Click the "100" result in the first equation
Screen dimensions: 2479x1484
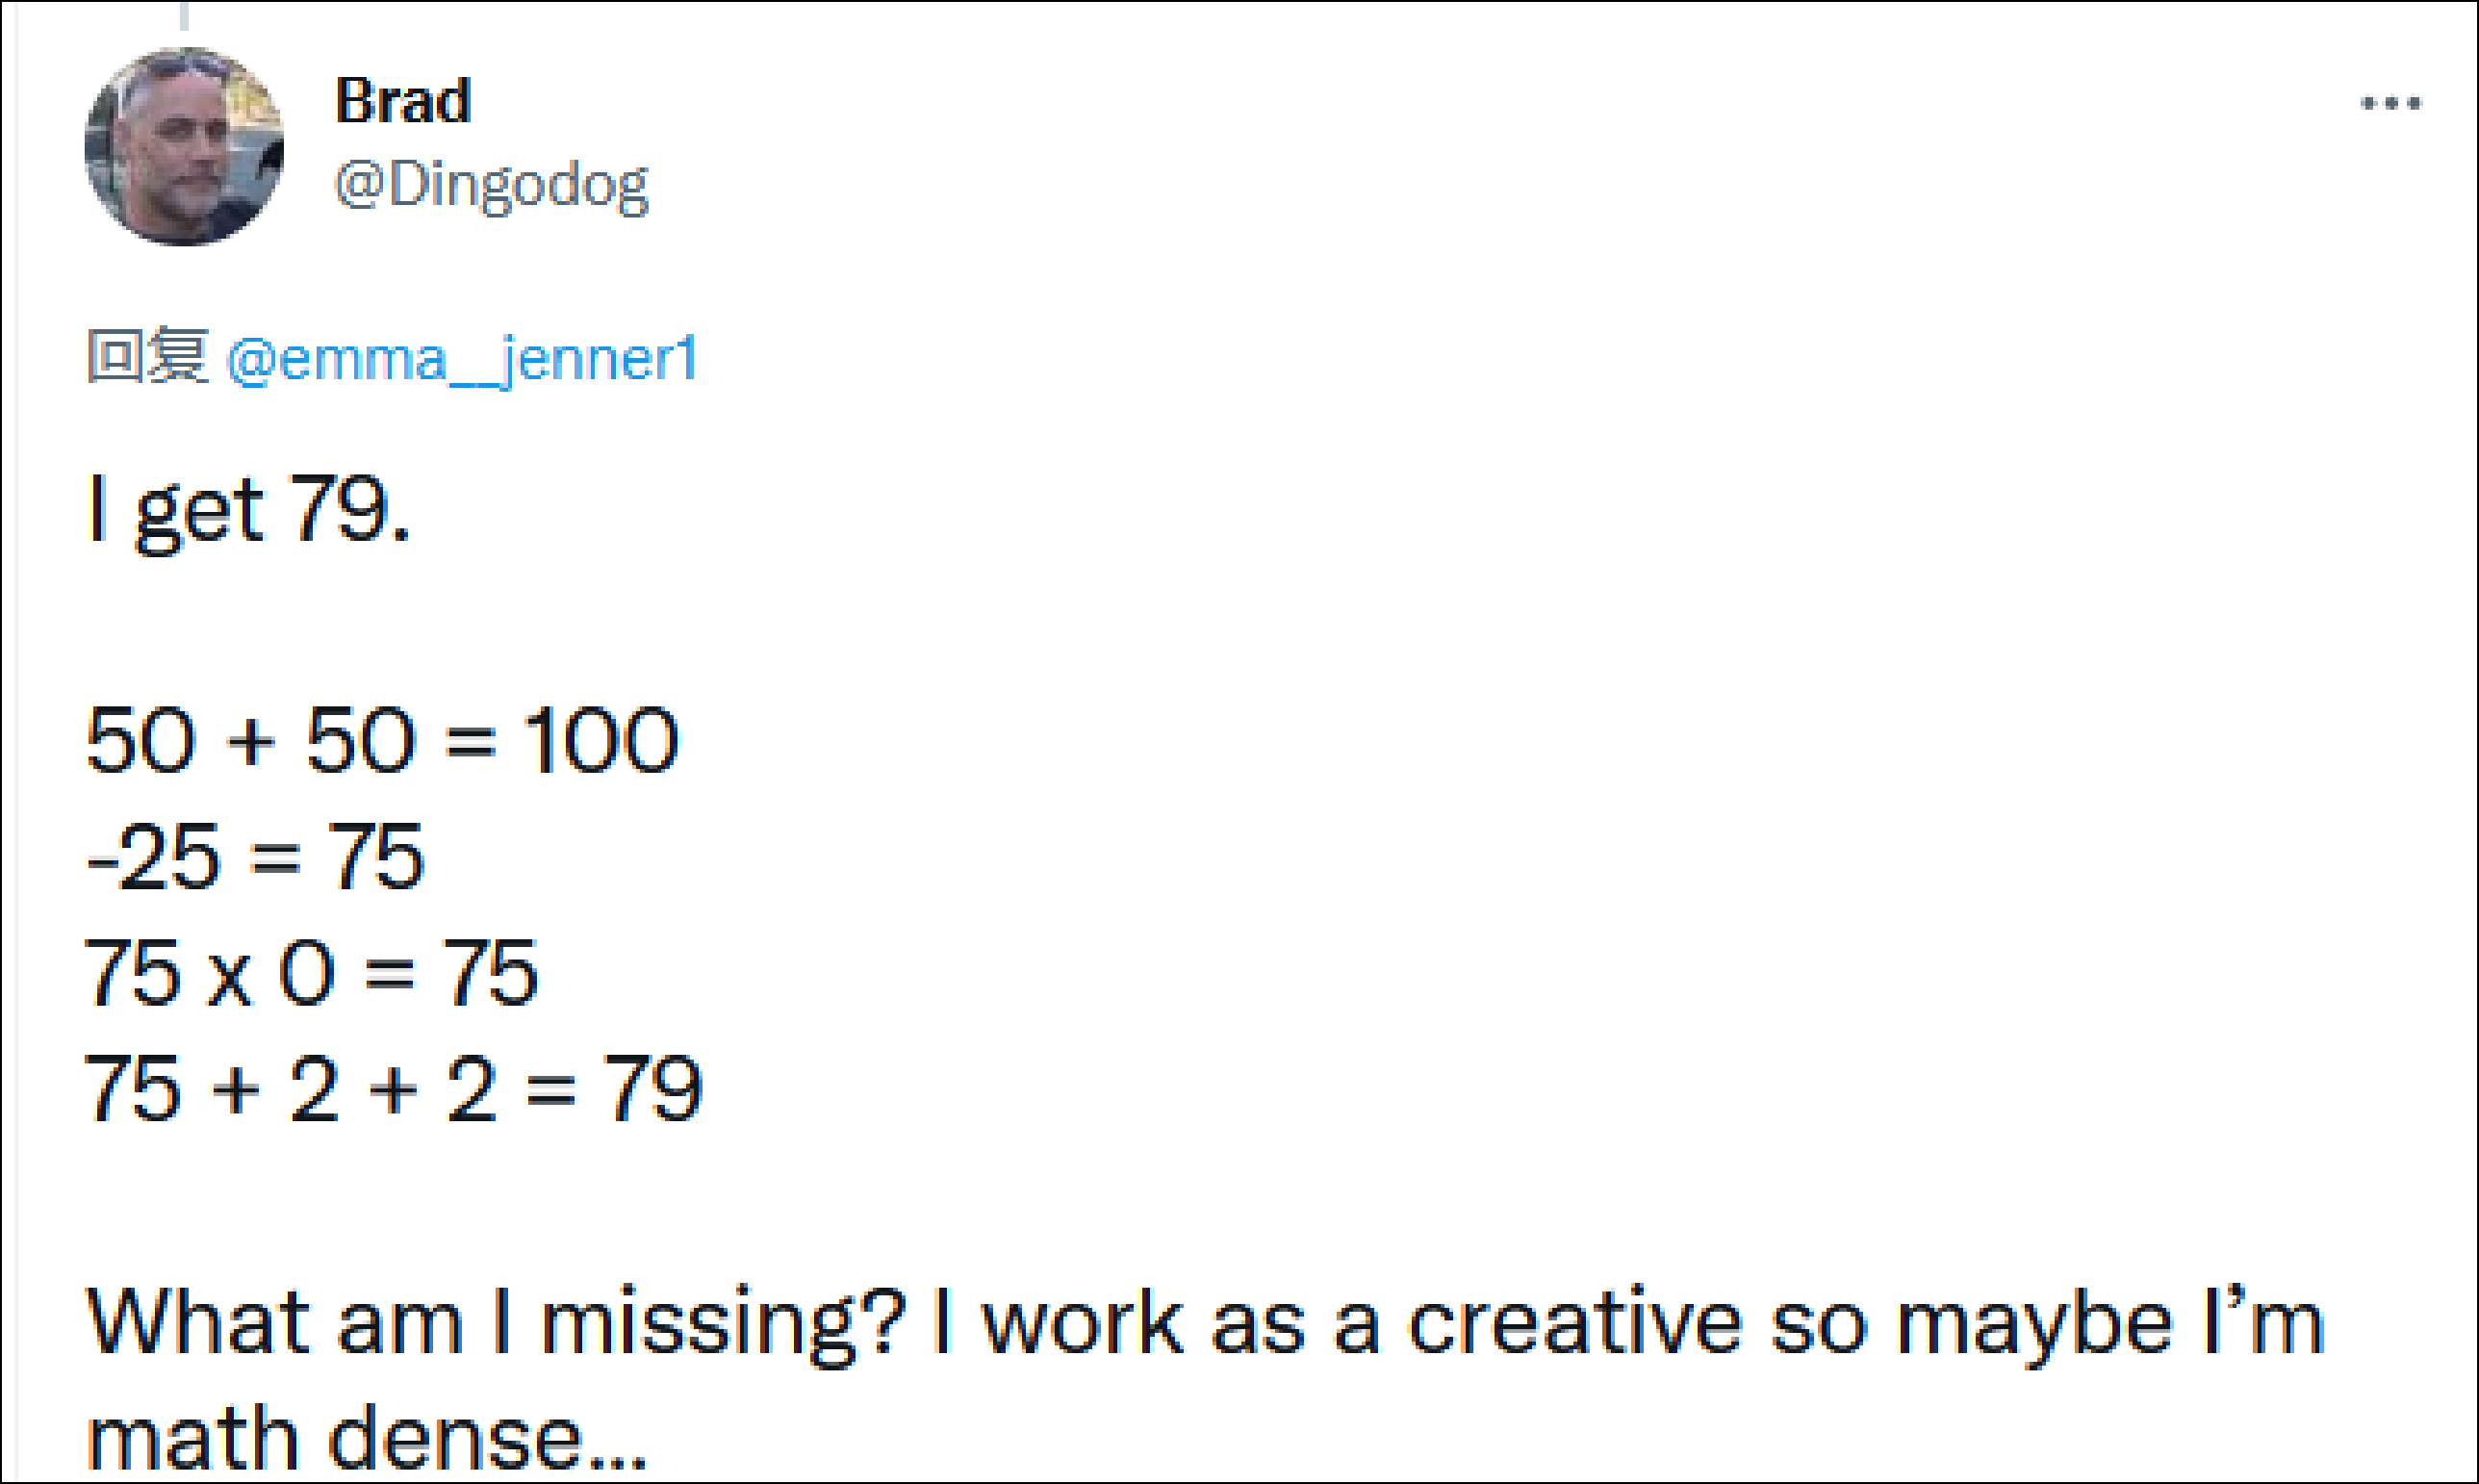[x=601, y=741]
